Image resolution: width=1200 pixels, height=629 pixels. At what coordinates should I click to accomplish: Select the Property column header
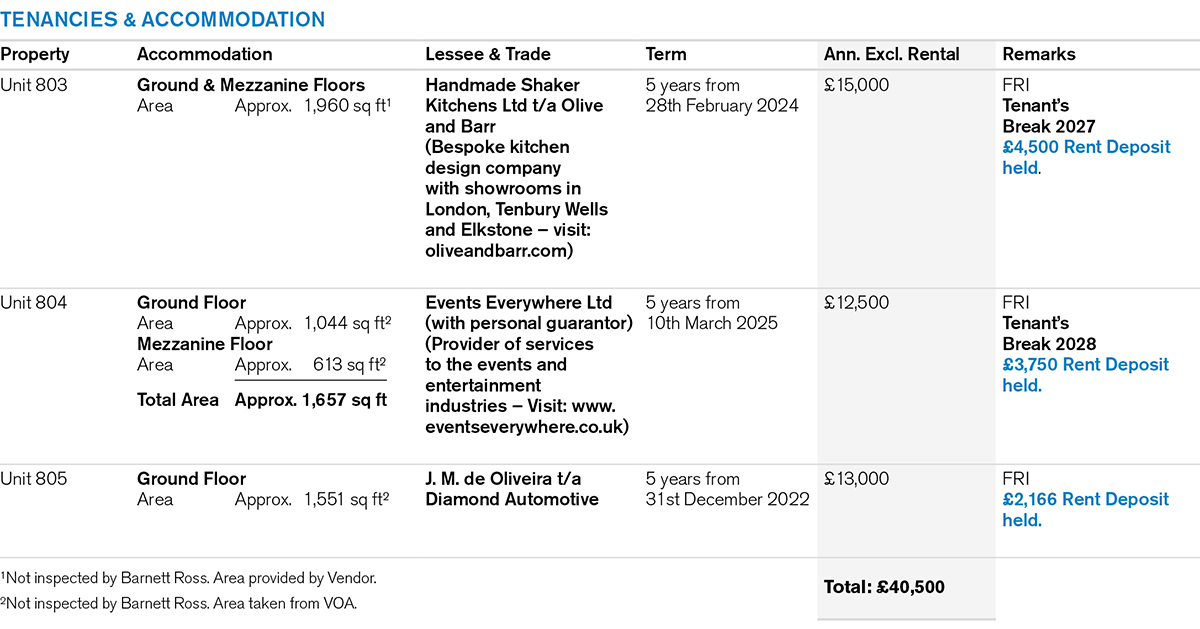(35, 54)
